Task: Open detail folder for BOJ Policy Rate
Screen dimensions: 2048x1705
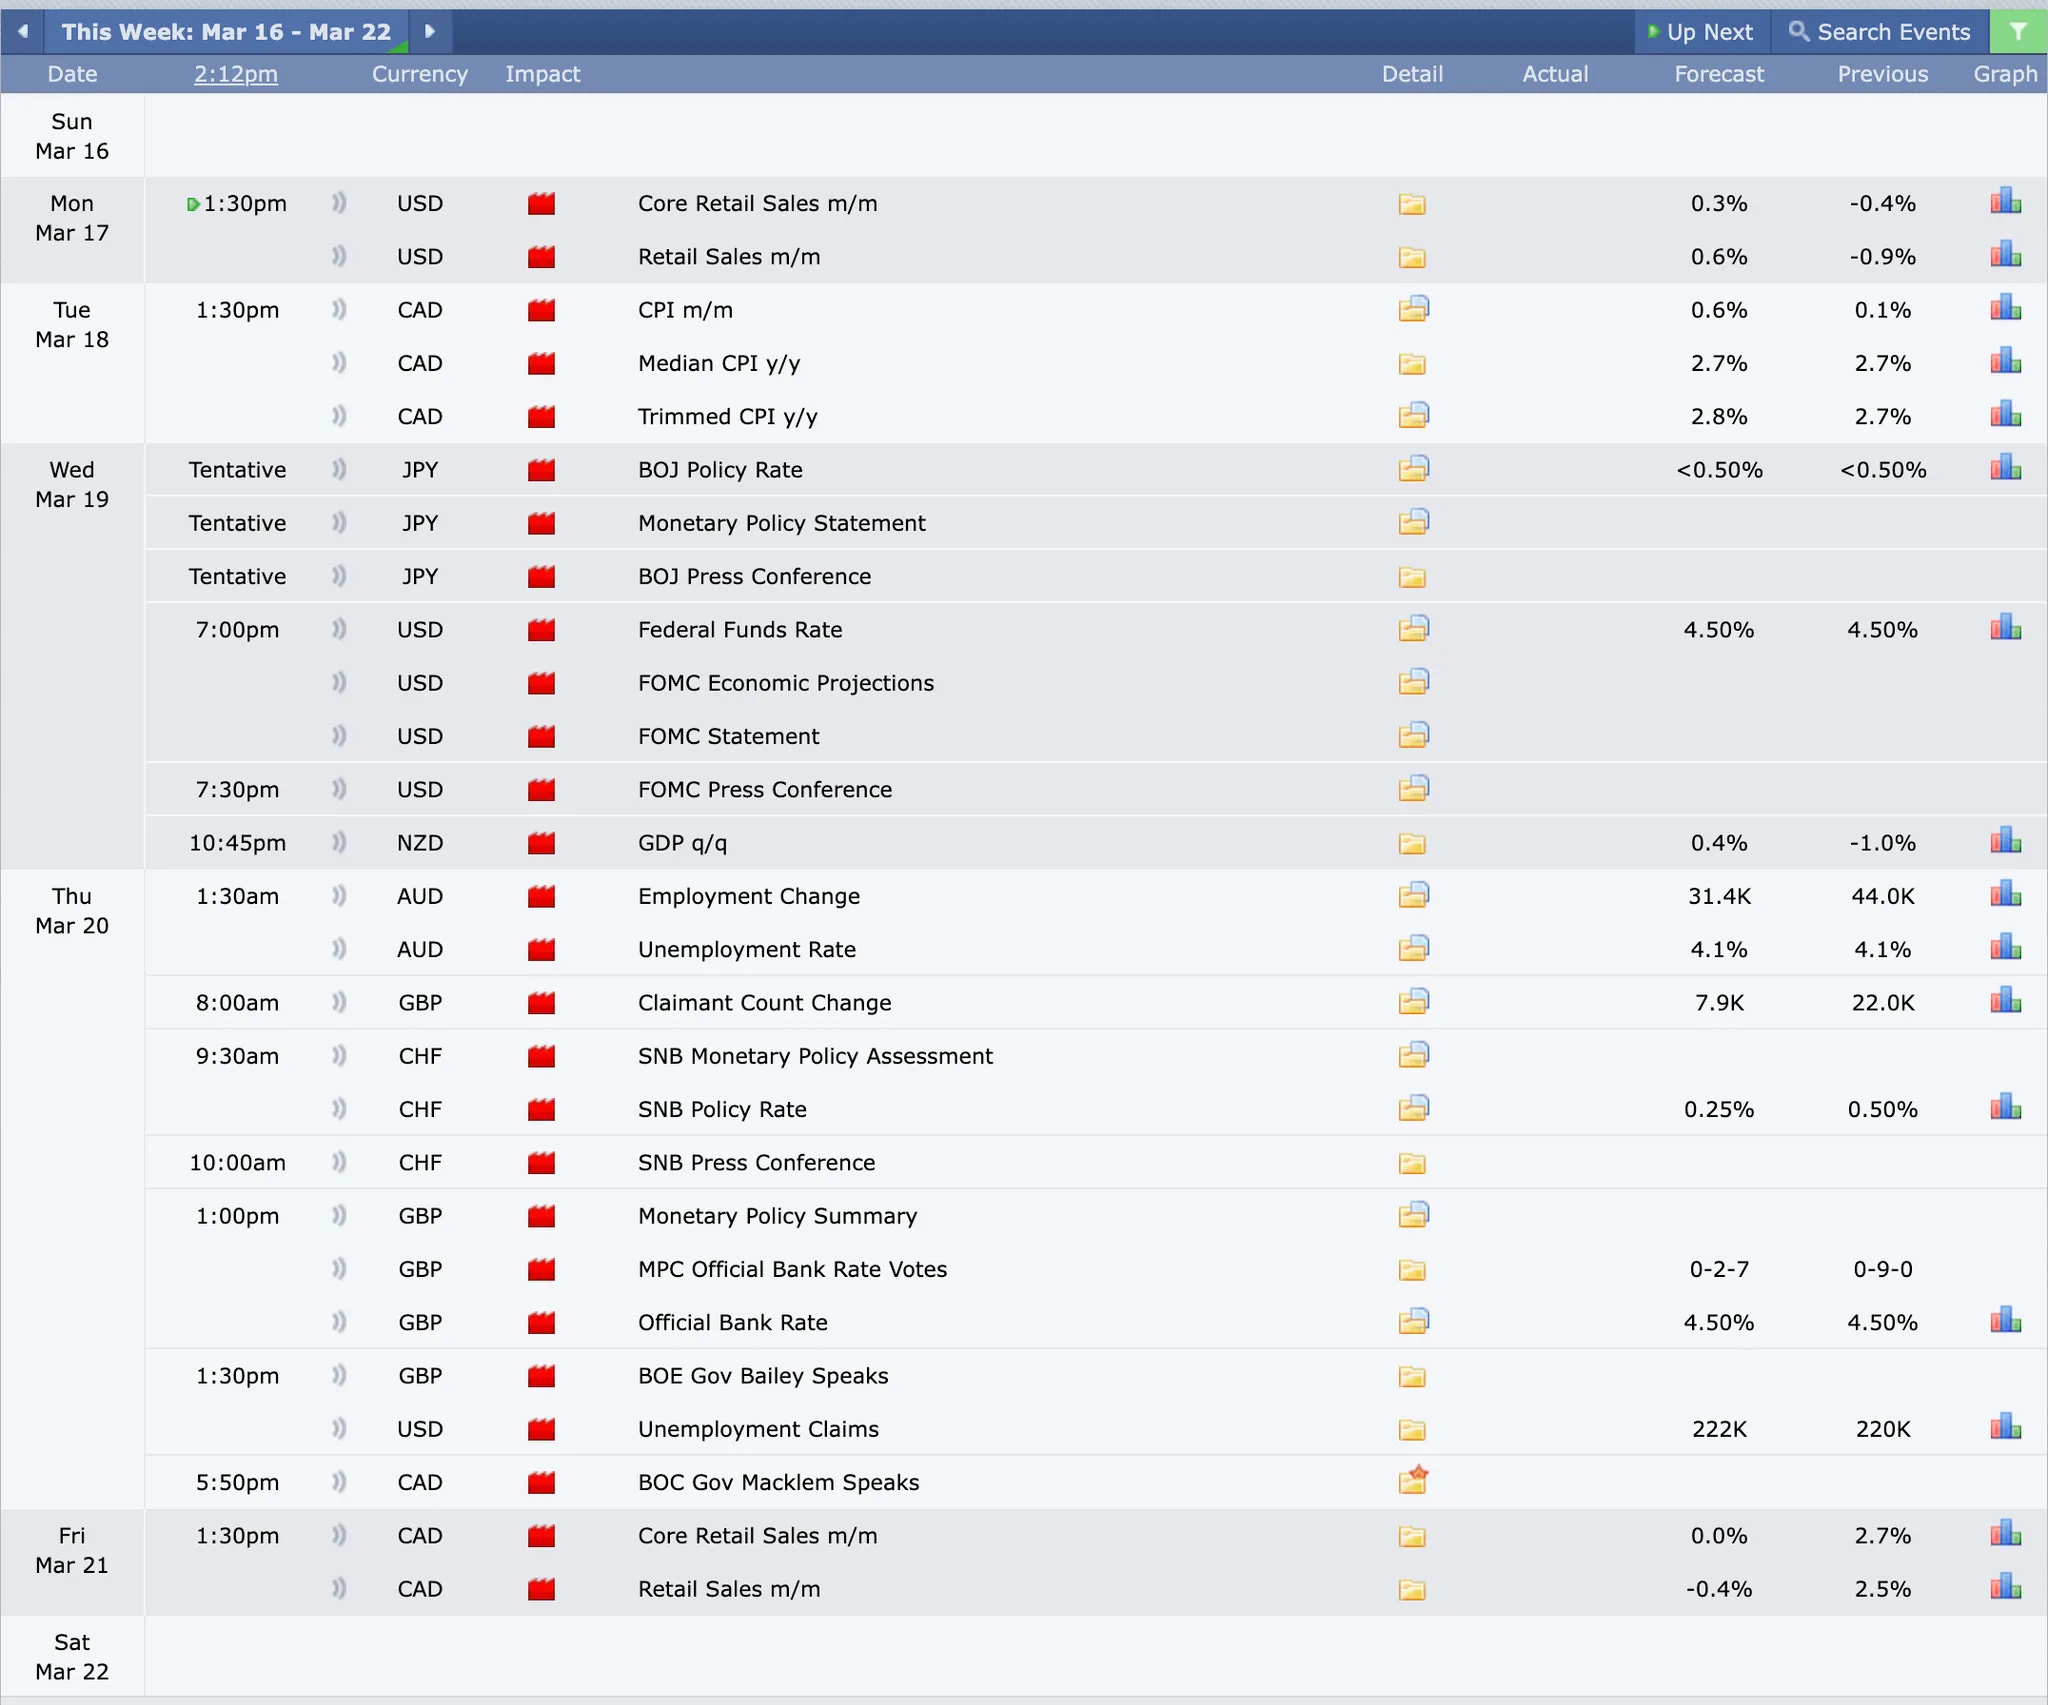Action: 1413,469
